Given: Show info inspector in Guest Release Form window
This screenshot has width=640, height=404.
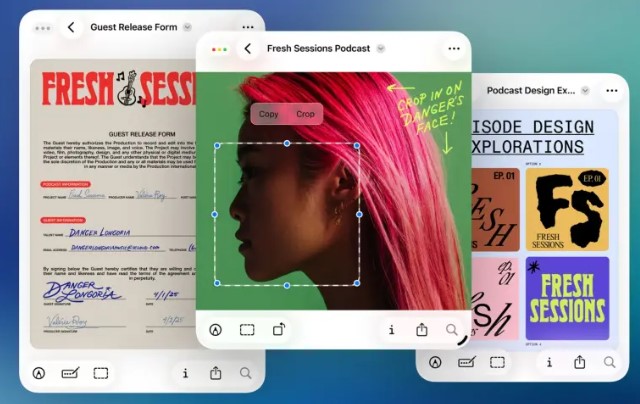Looking at the screenshot, I should [x=185, y=373].
